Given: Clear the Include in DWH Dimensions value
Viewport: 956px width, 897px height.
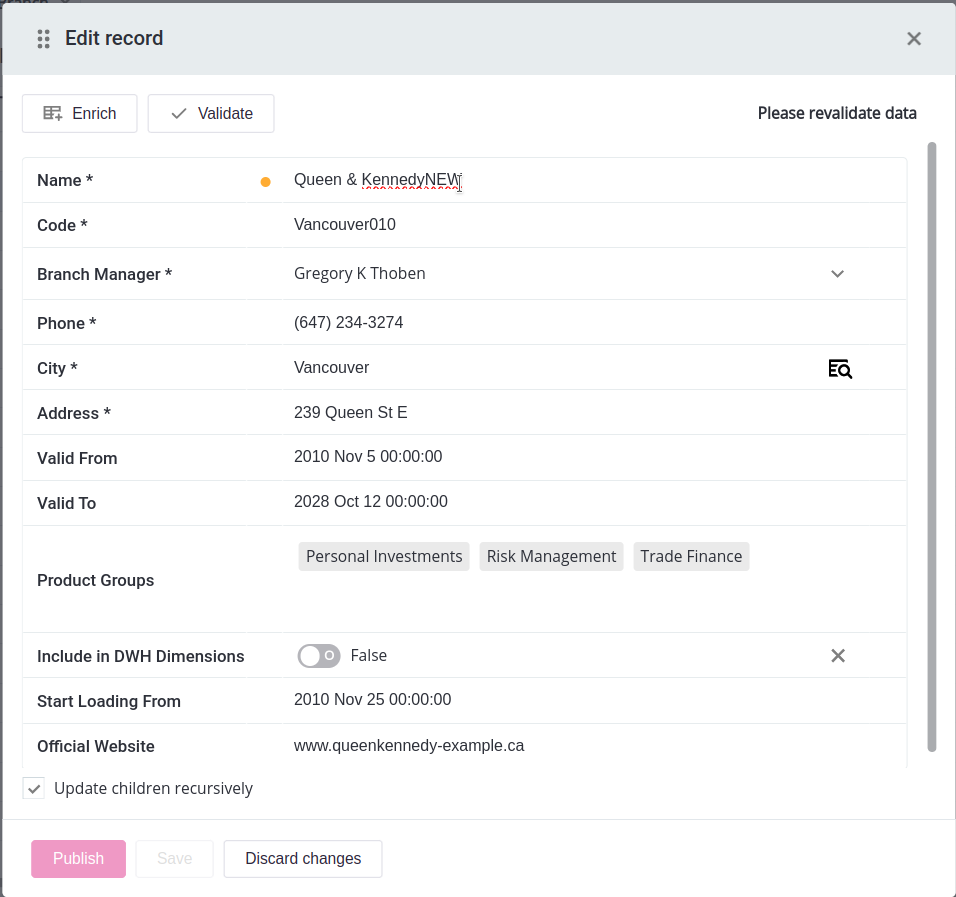Looking at the screenshot, I should coord(838,656).
